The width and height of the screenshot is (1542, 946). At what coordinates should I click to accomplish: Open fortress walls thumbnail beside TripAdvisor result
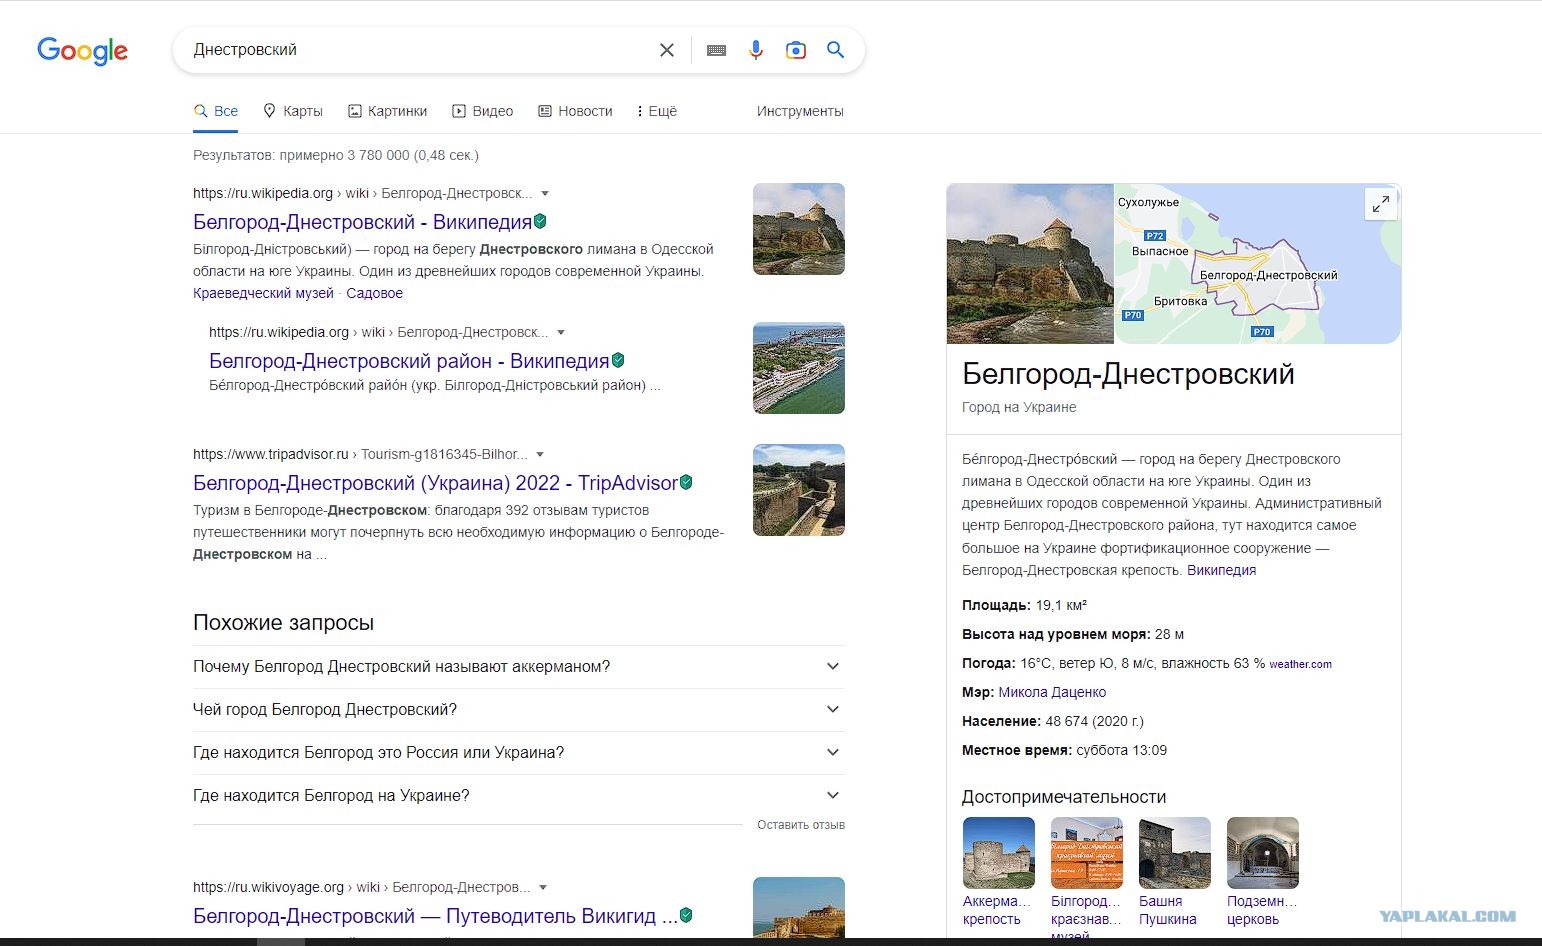(x=799, y=490)
